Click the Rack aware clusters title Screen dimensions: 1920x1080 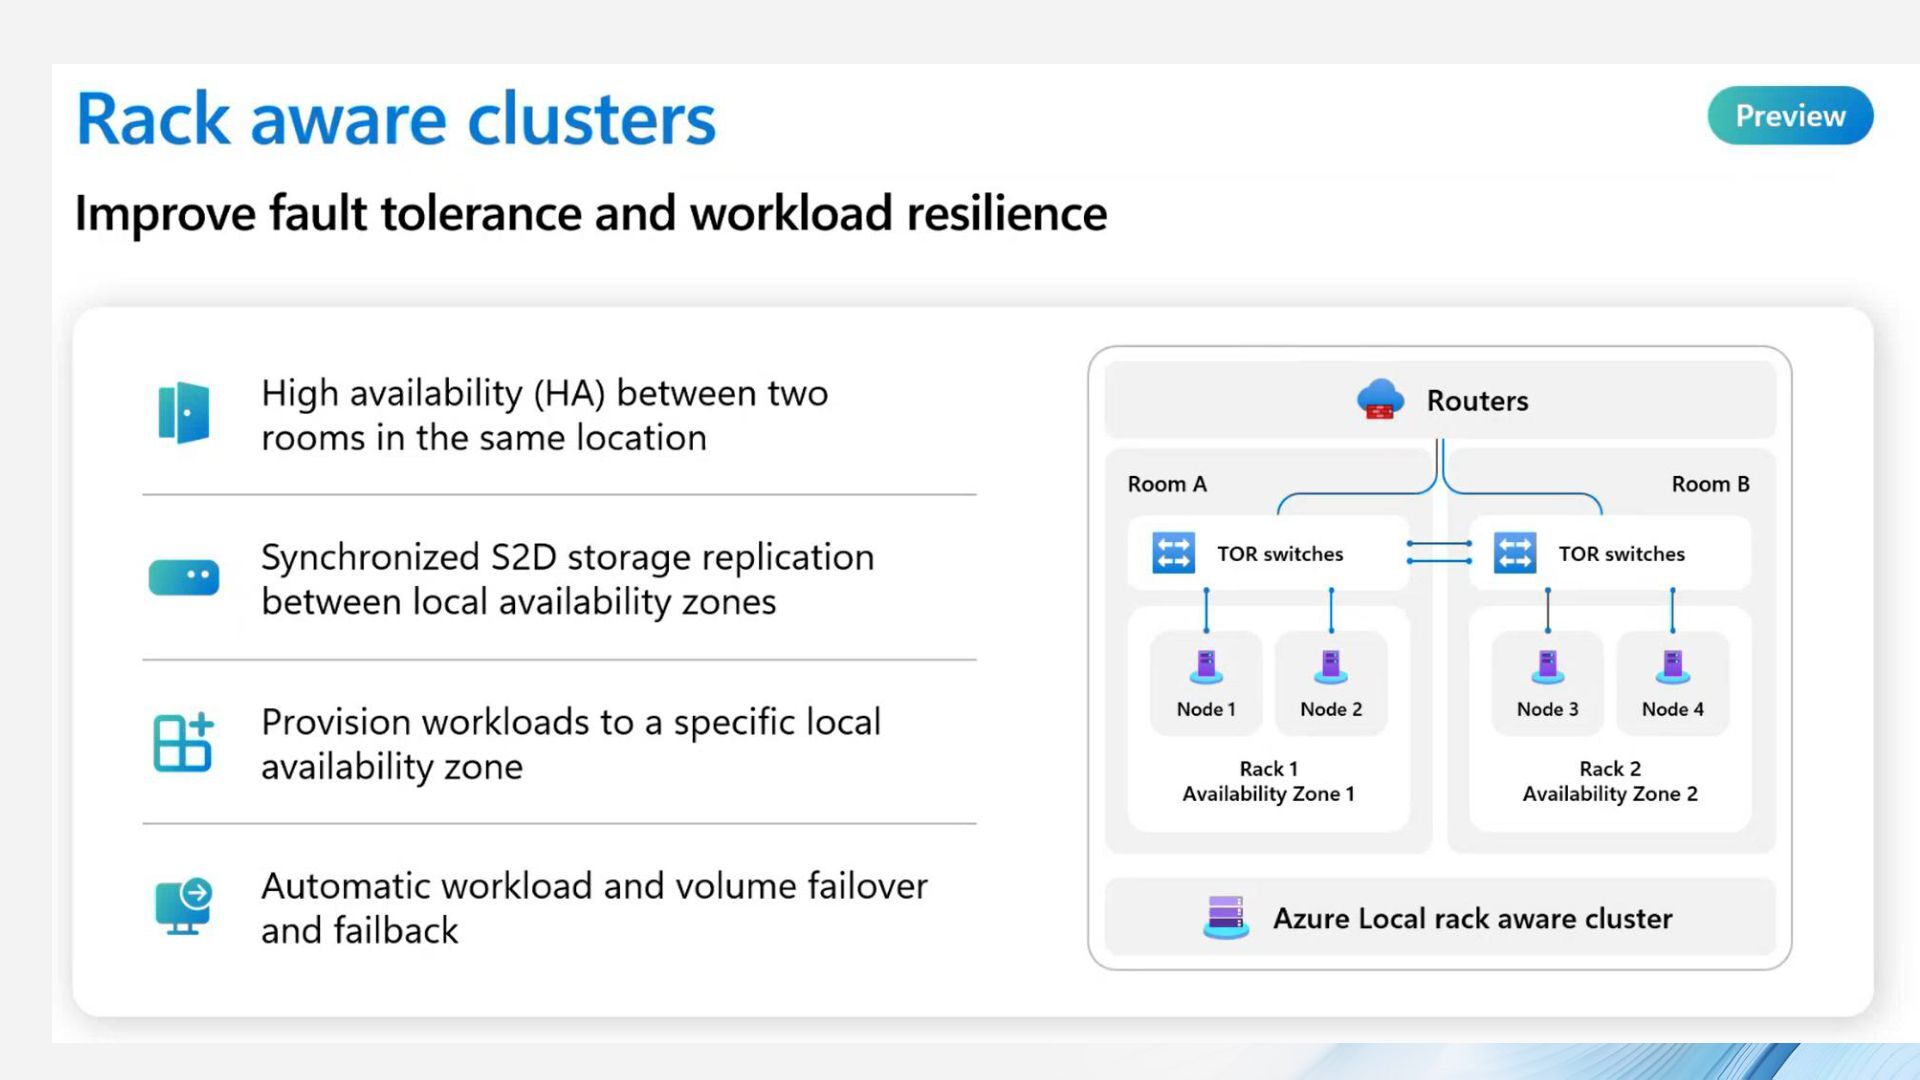396,120
